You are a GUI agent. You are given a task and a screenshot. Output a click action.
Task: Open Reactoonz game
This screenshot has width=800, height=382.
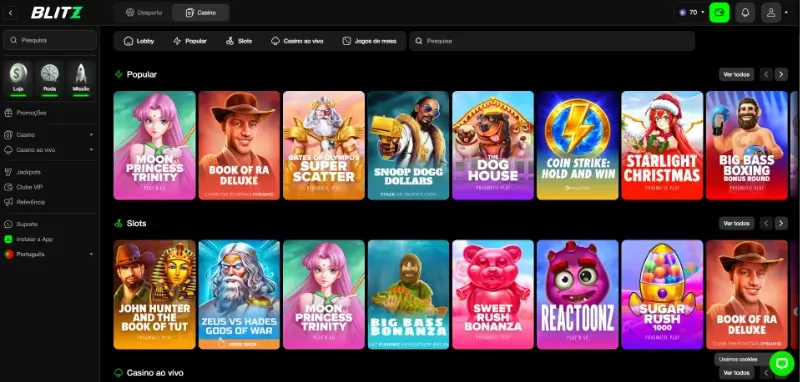coord(578,295)
